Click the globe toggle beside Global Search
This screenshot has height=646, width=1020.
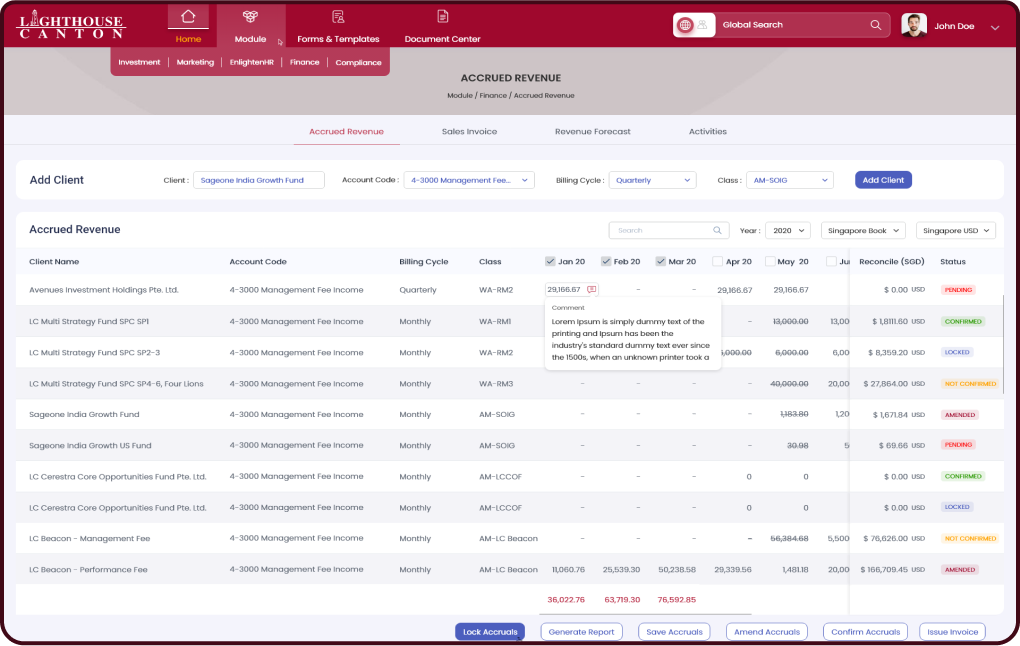coord(685,25)
